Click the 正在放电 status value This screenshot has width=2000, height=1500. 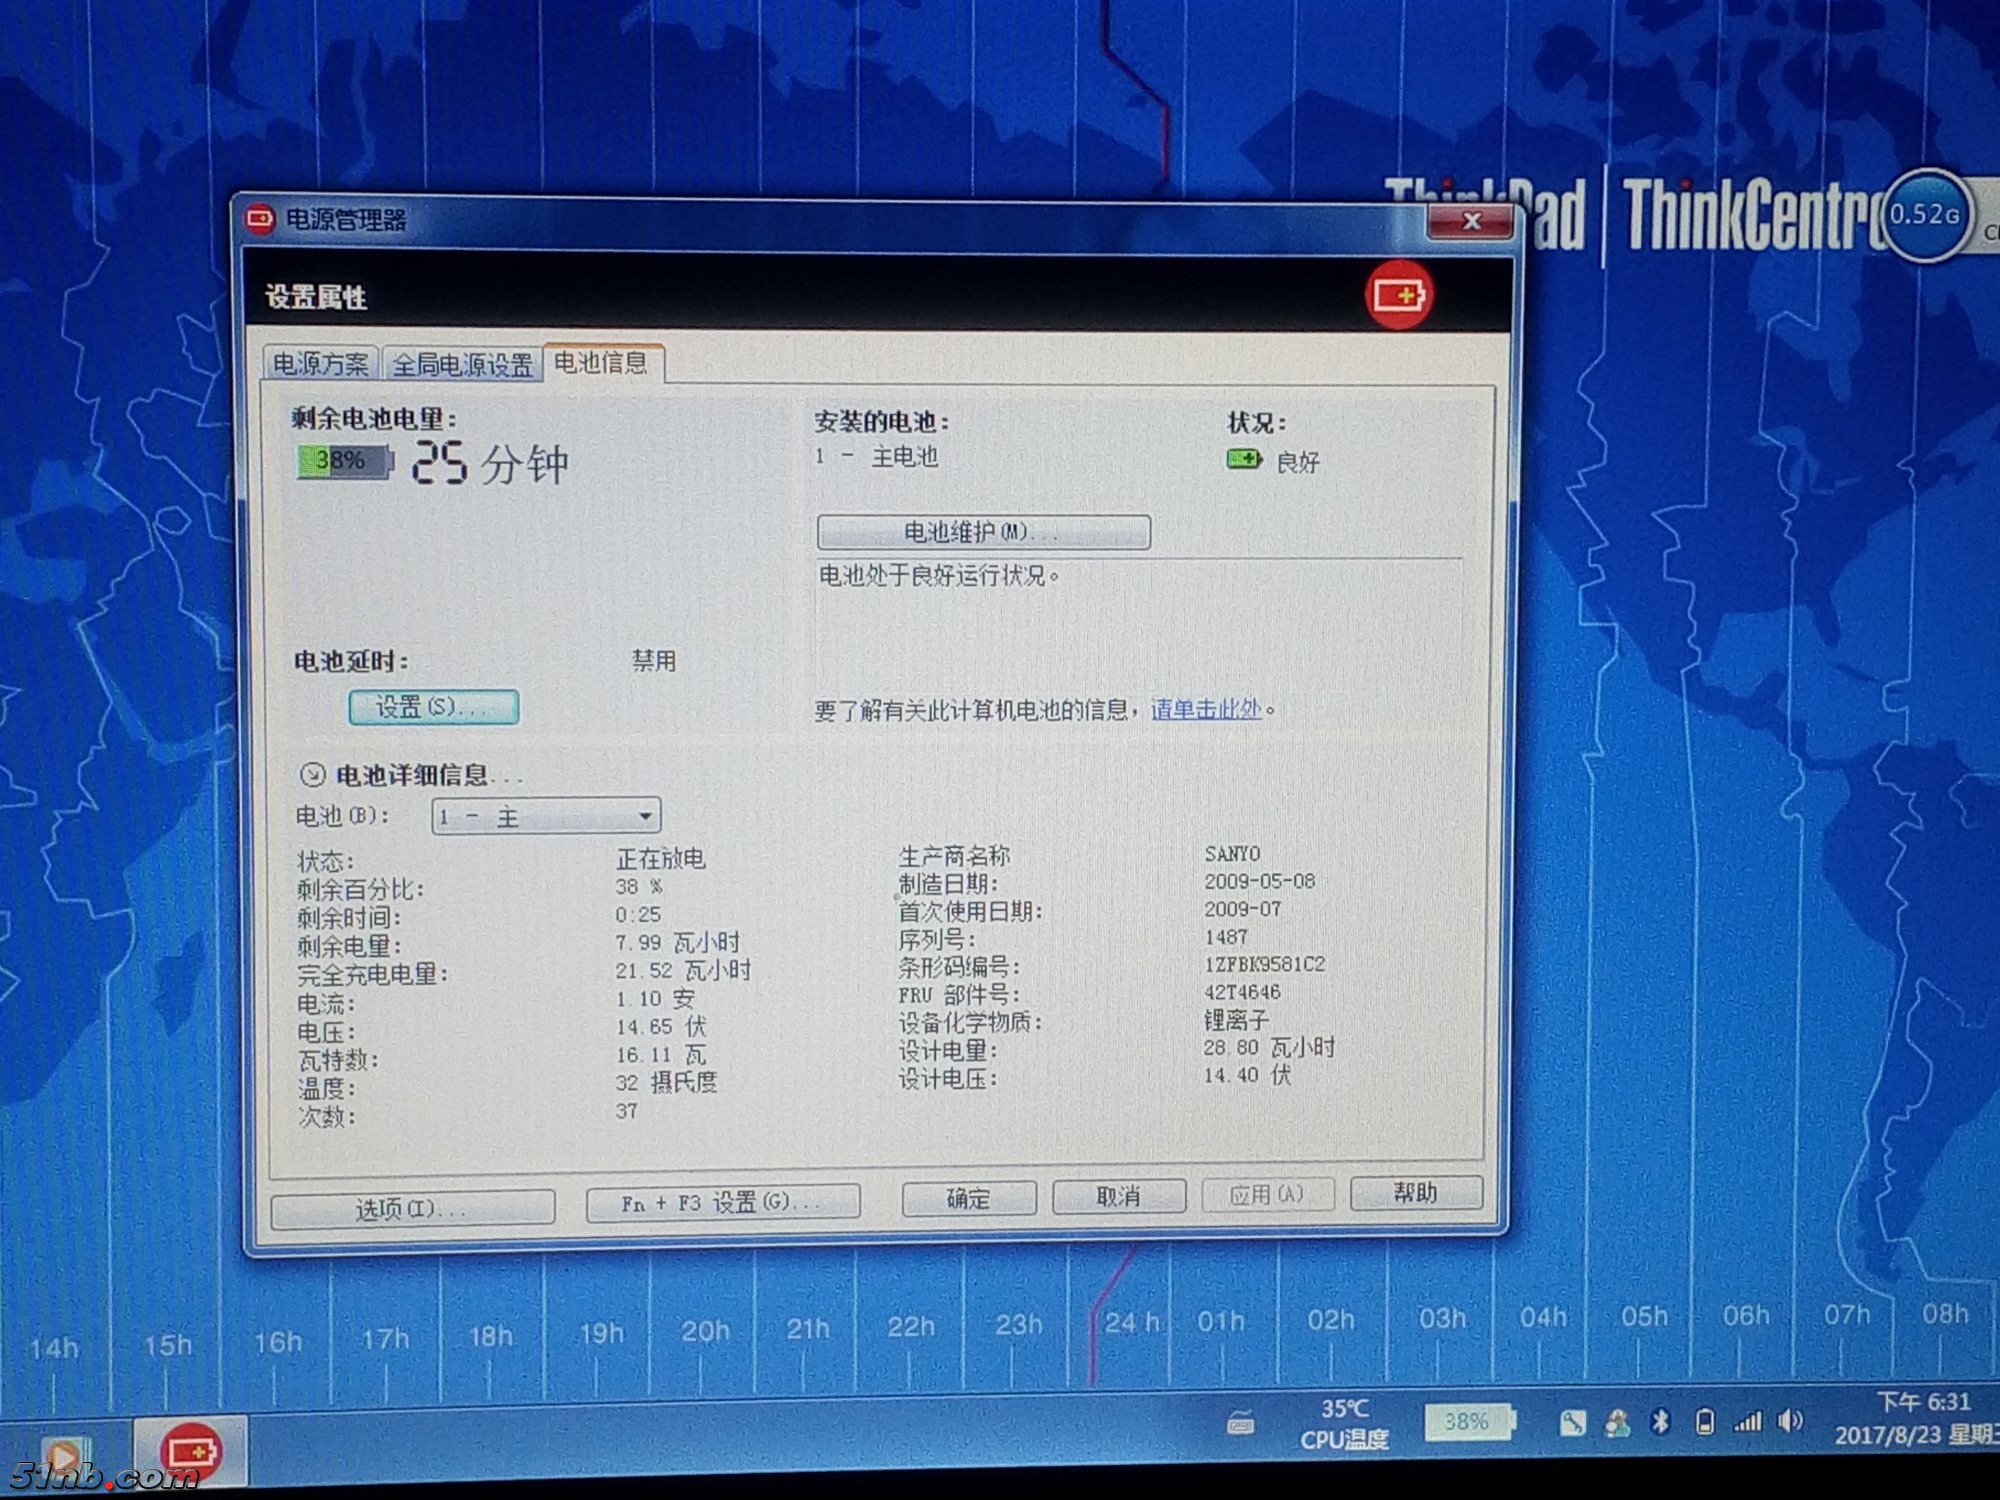(x=660, y=858)
